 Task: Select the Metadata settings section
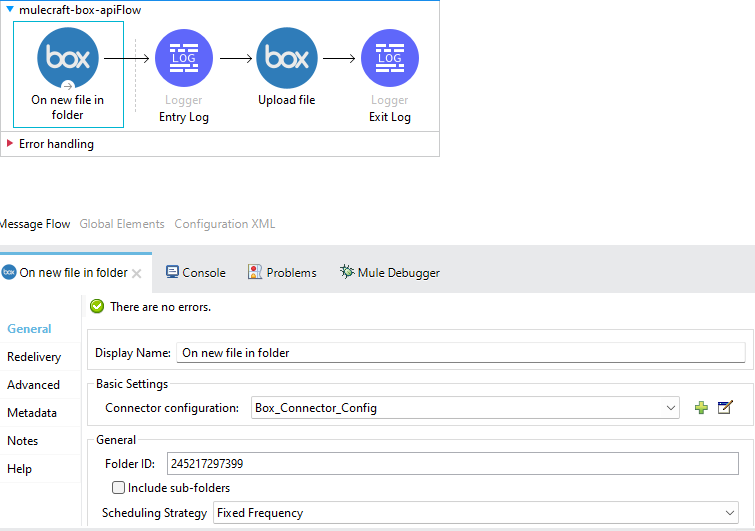[32, 413]
